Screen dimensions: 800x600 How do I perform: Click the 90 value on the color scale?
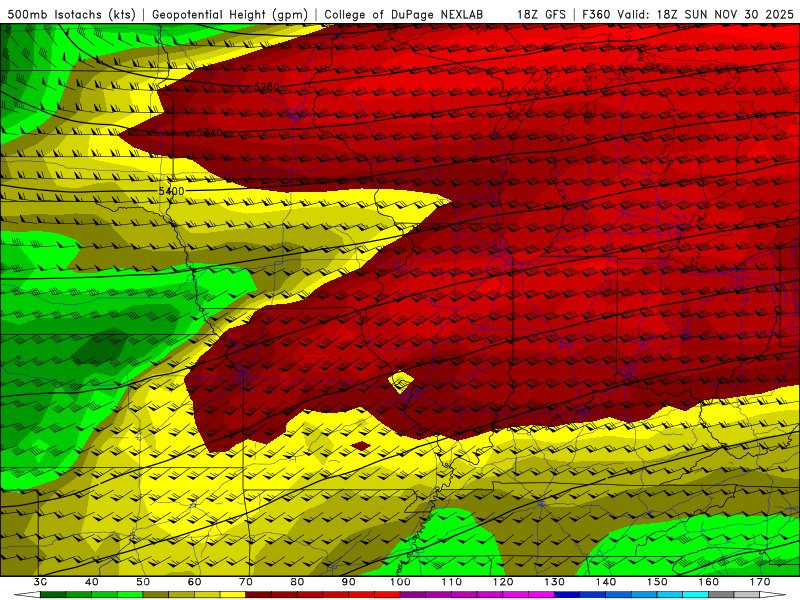coord(348,582)
